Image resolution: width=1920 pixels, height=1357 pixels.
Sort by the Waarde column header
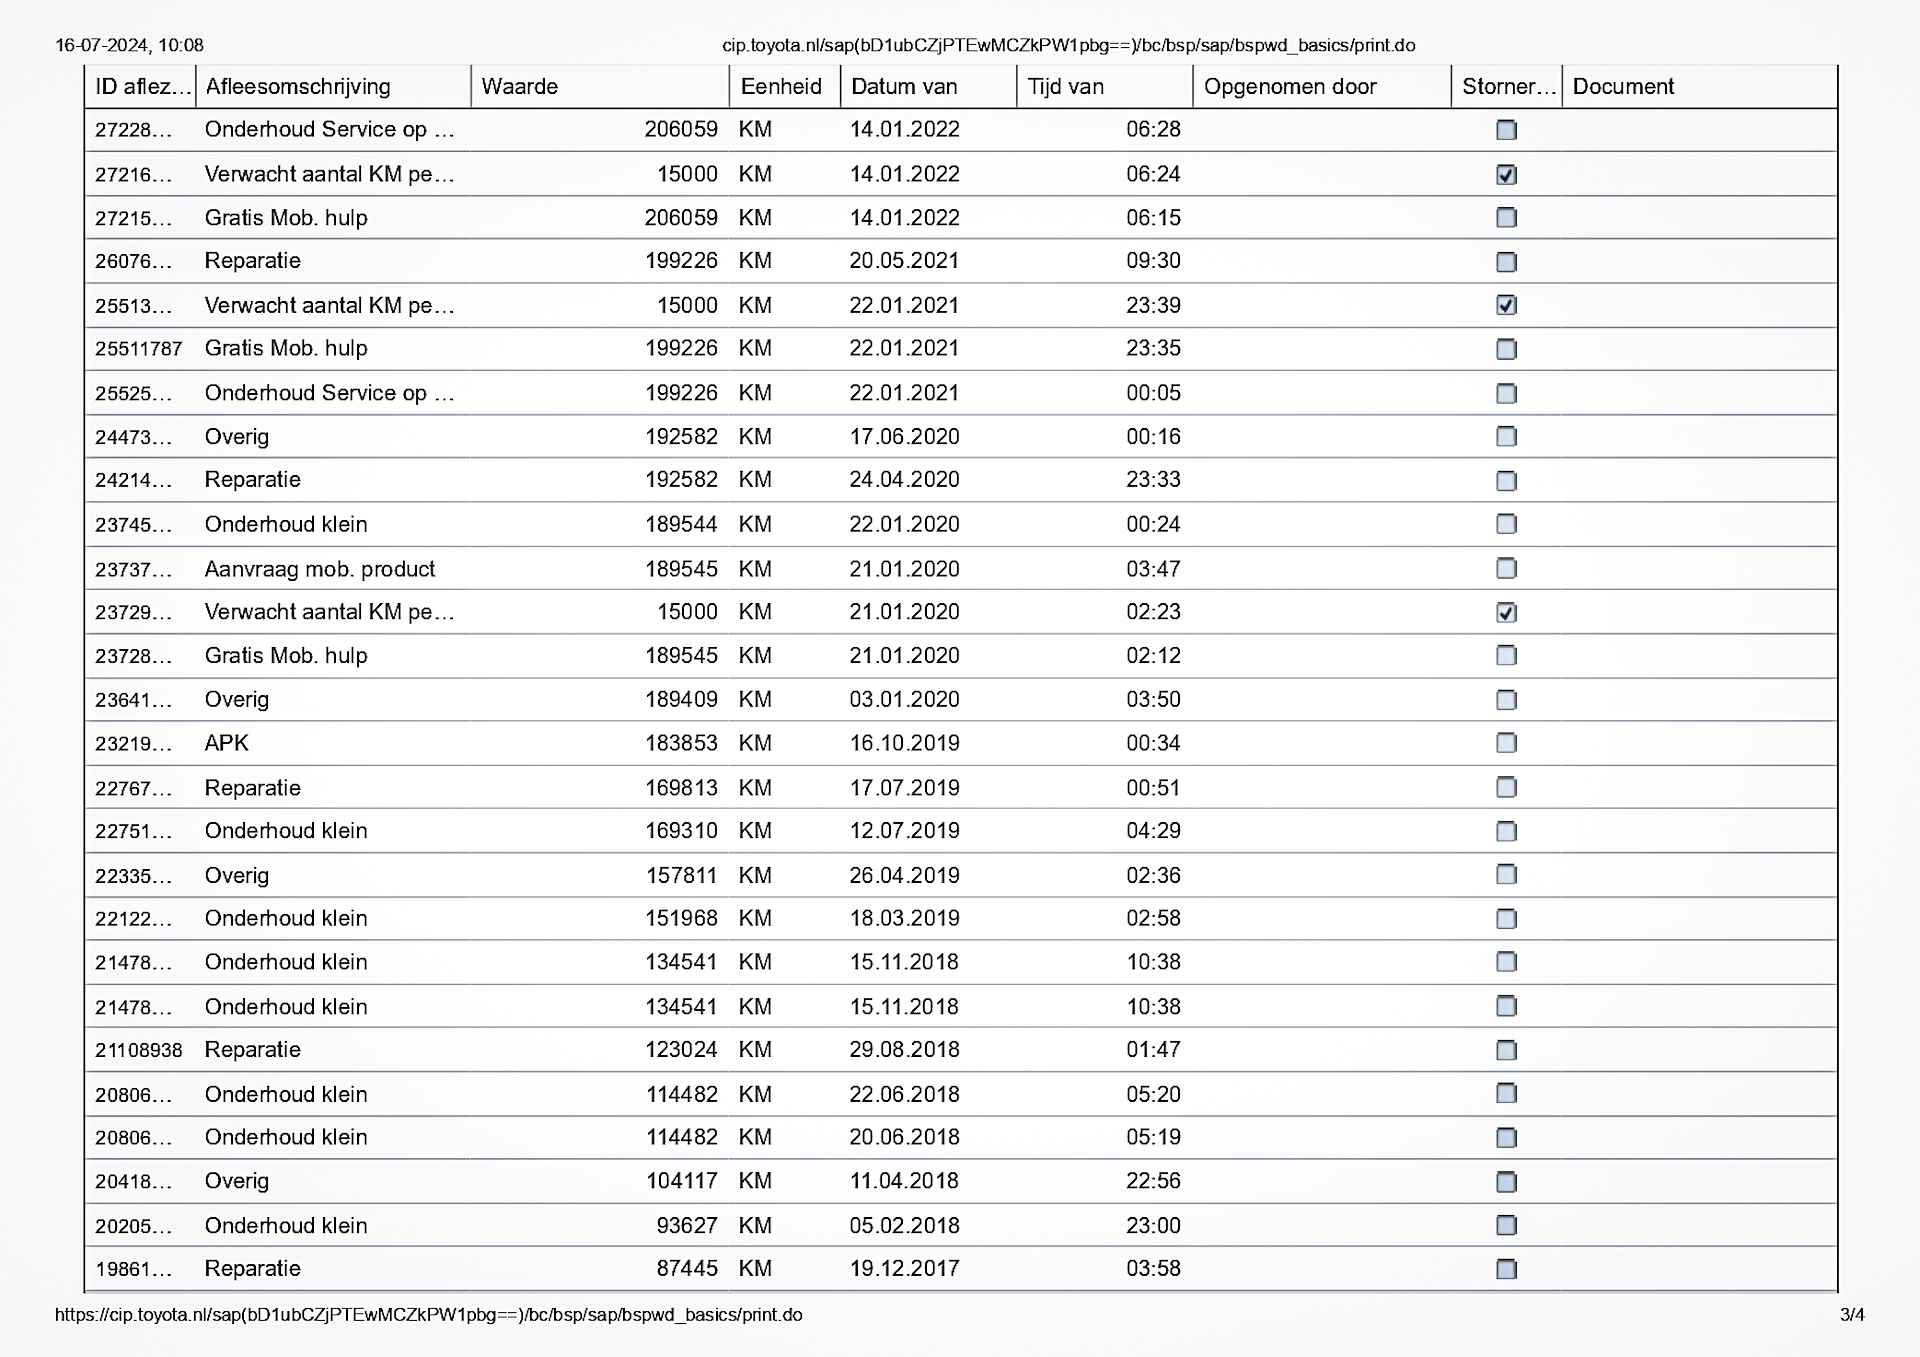600,87
